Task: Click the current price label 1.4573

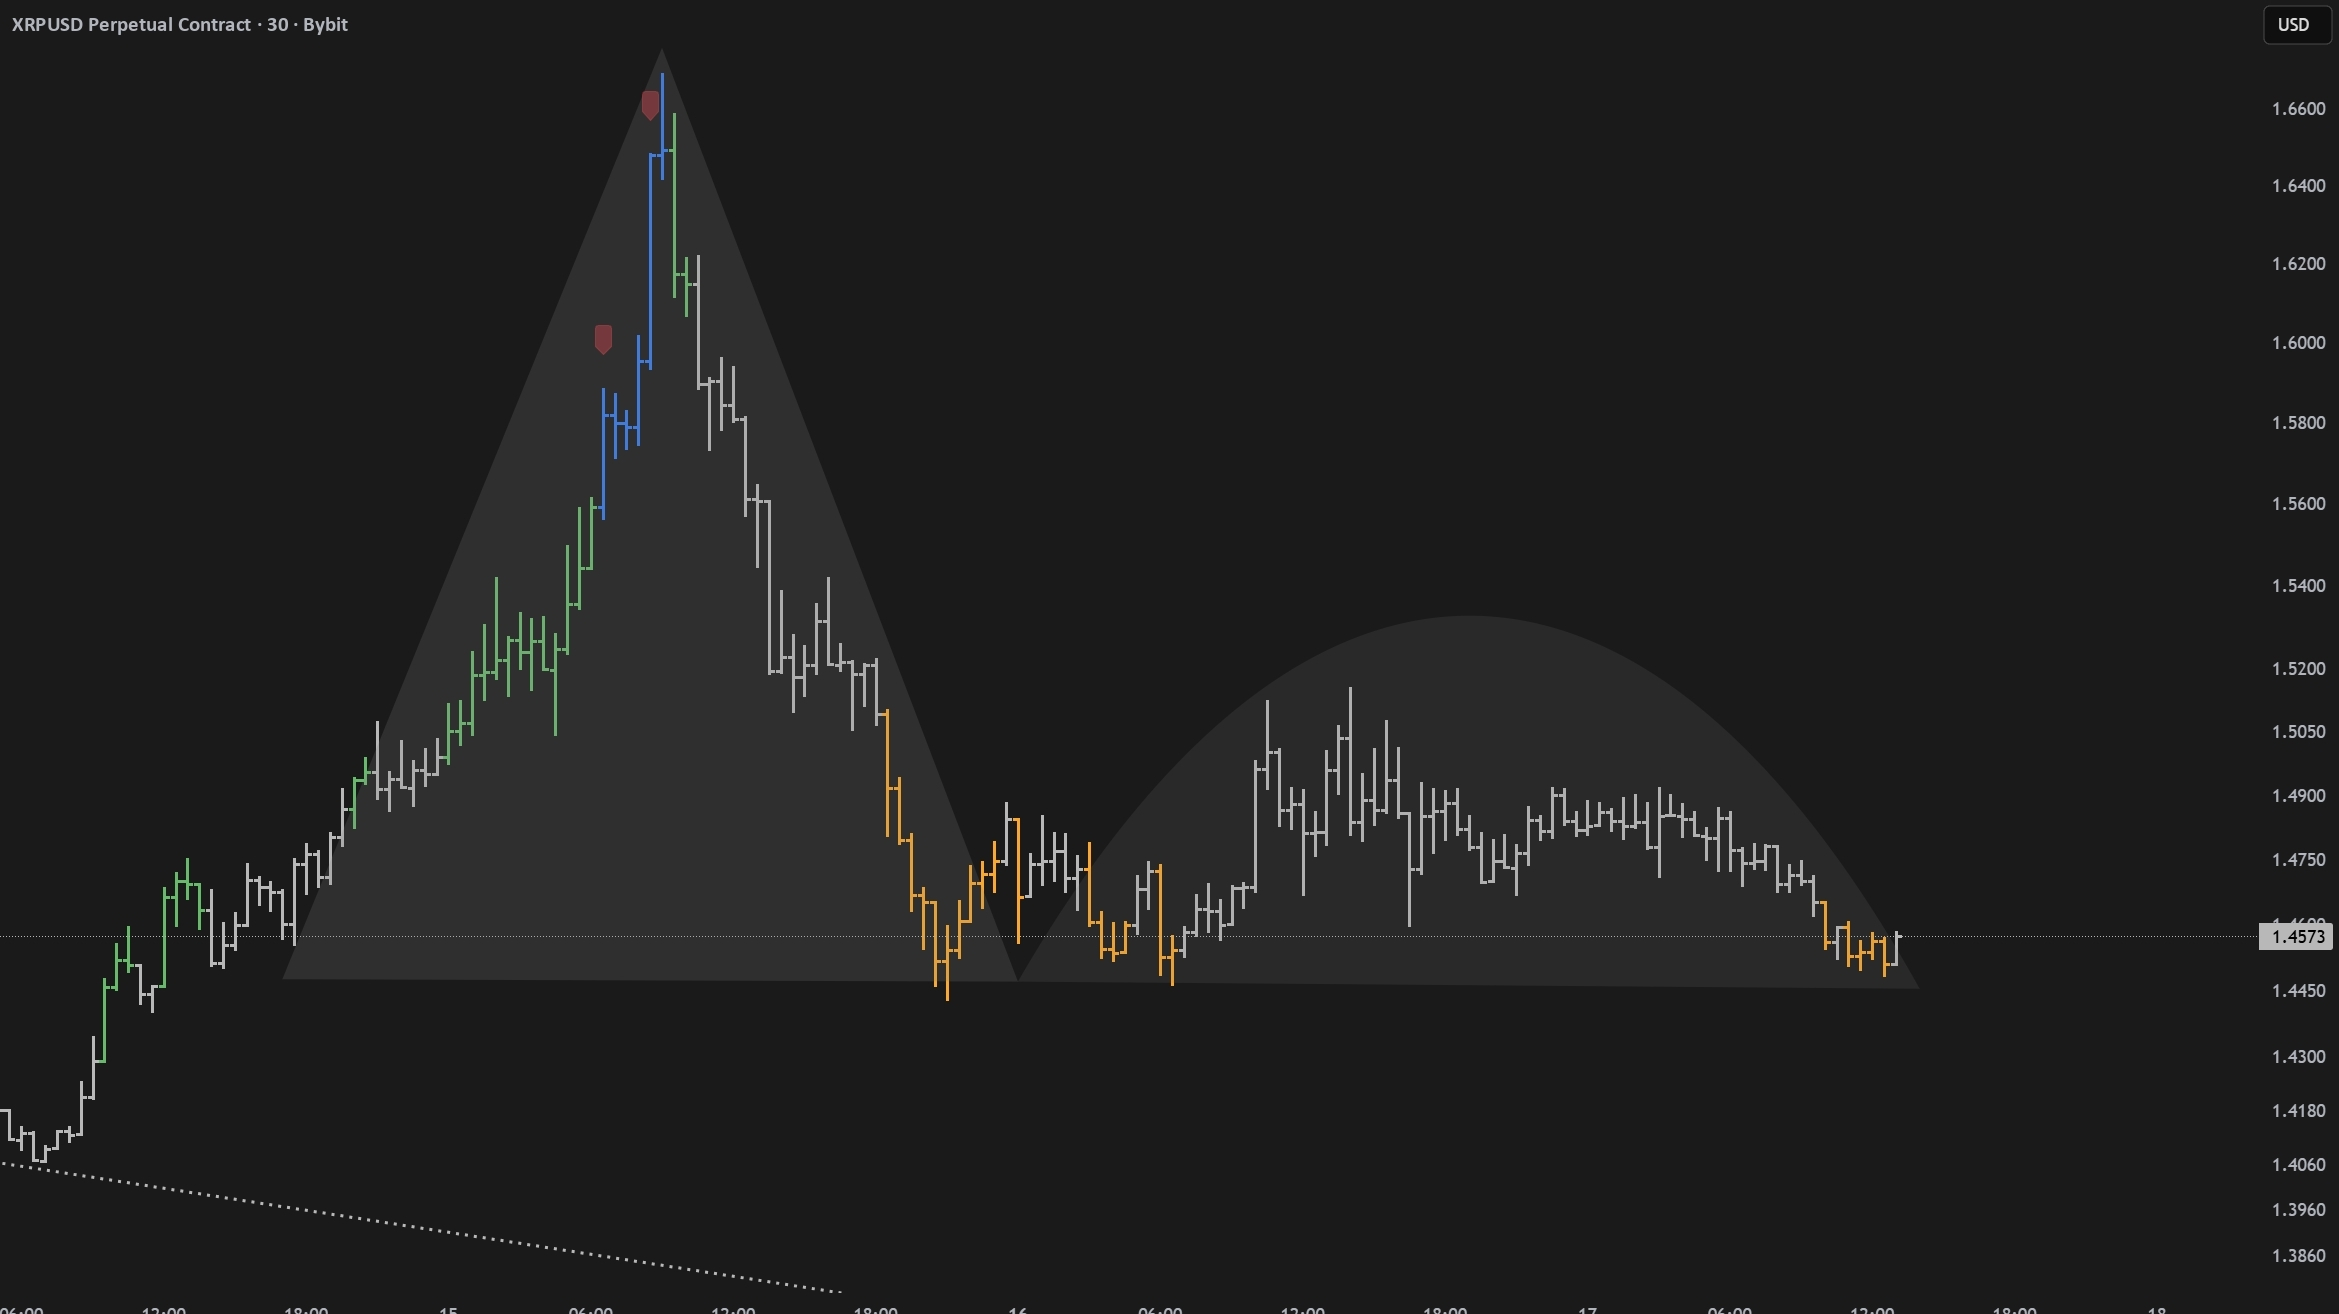Action: click(x=2297, y=937)
